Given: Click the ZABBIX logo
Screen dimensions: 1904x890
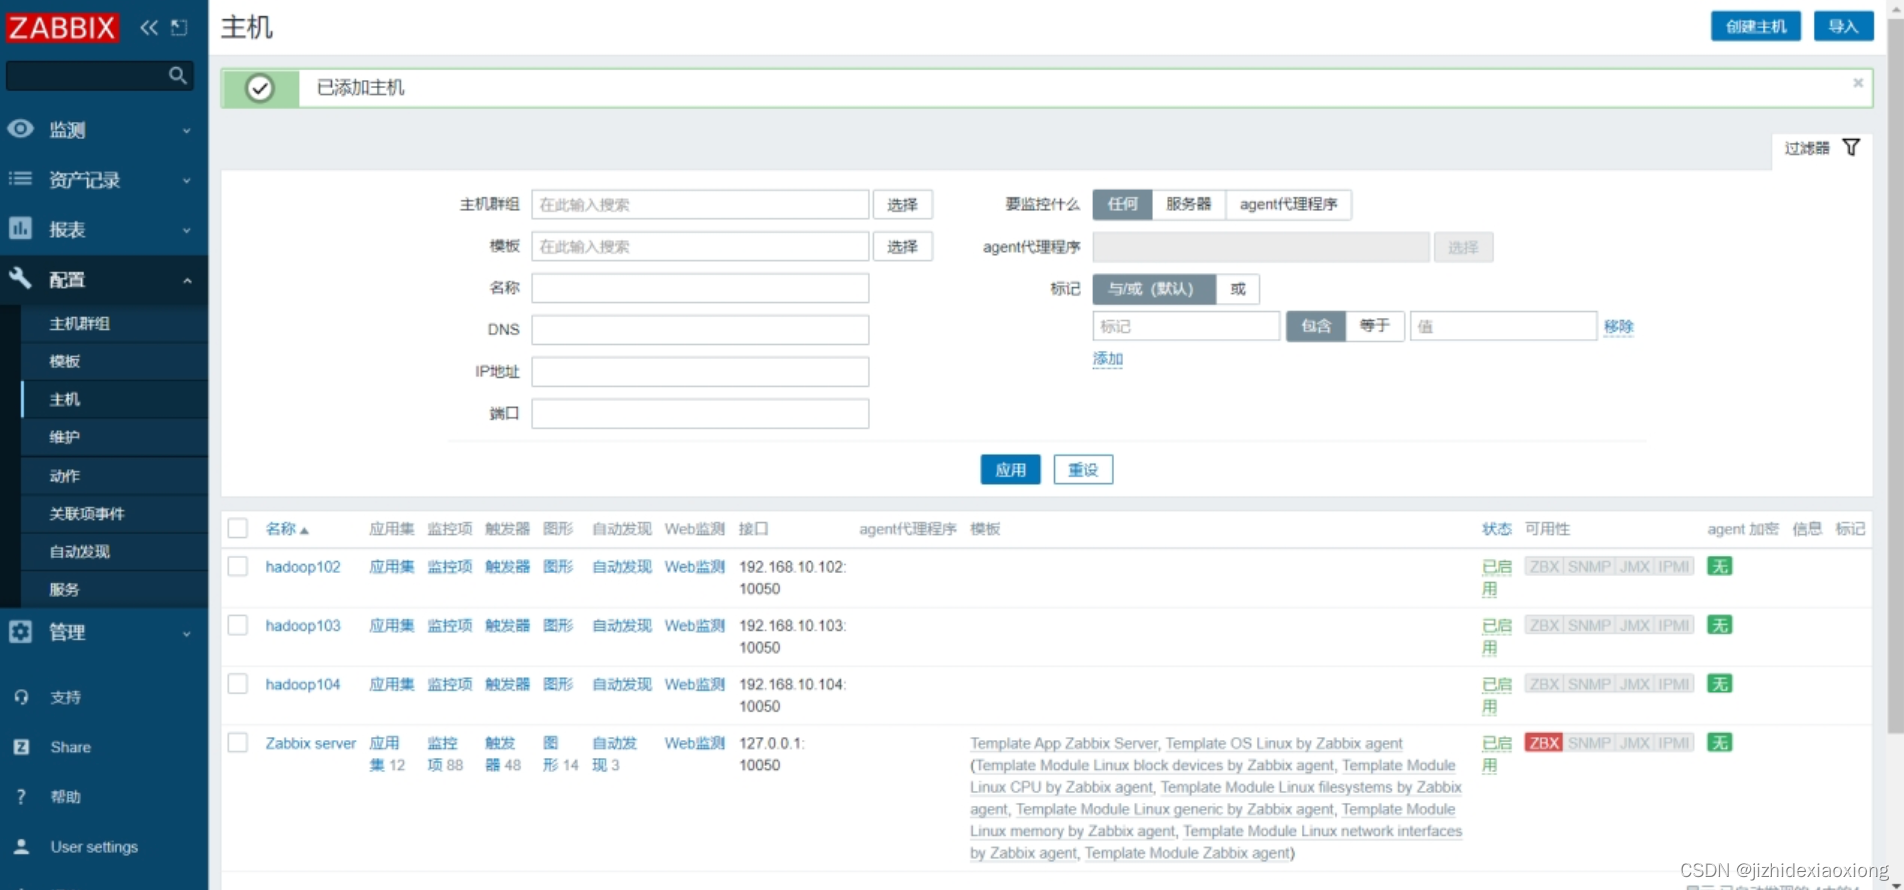Looking at the screenshot, I should coord(62,27).
